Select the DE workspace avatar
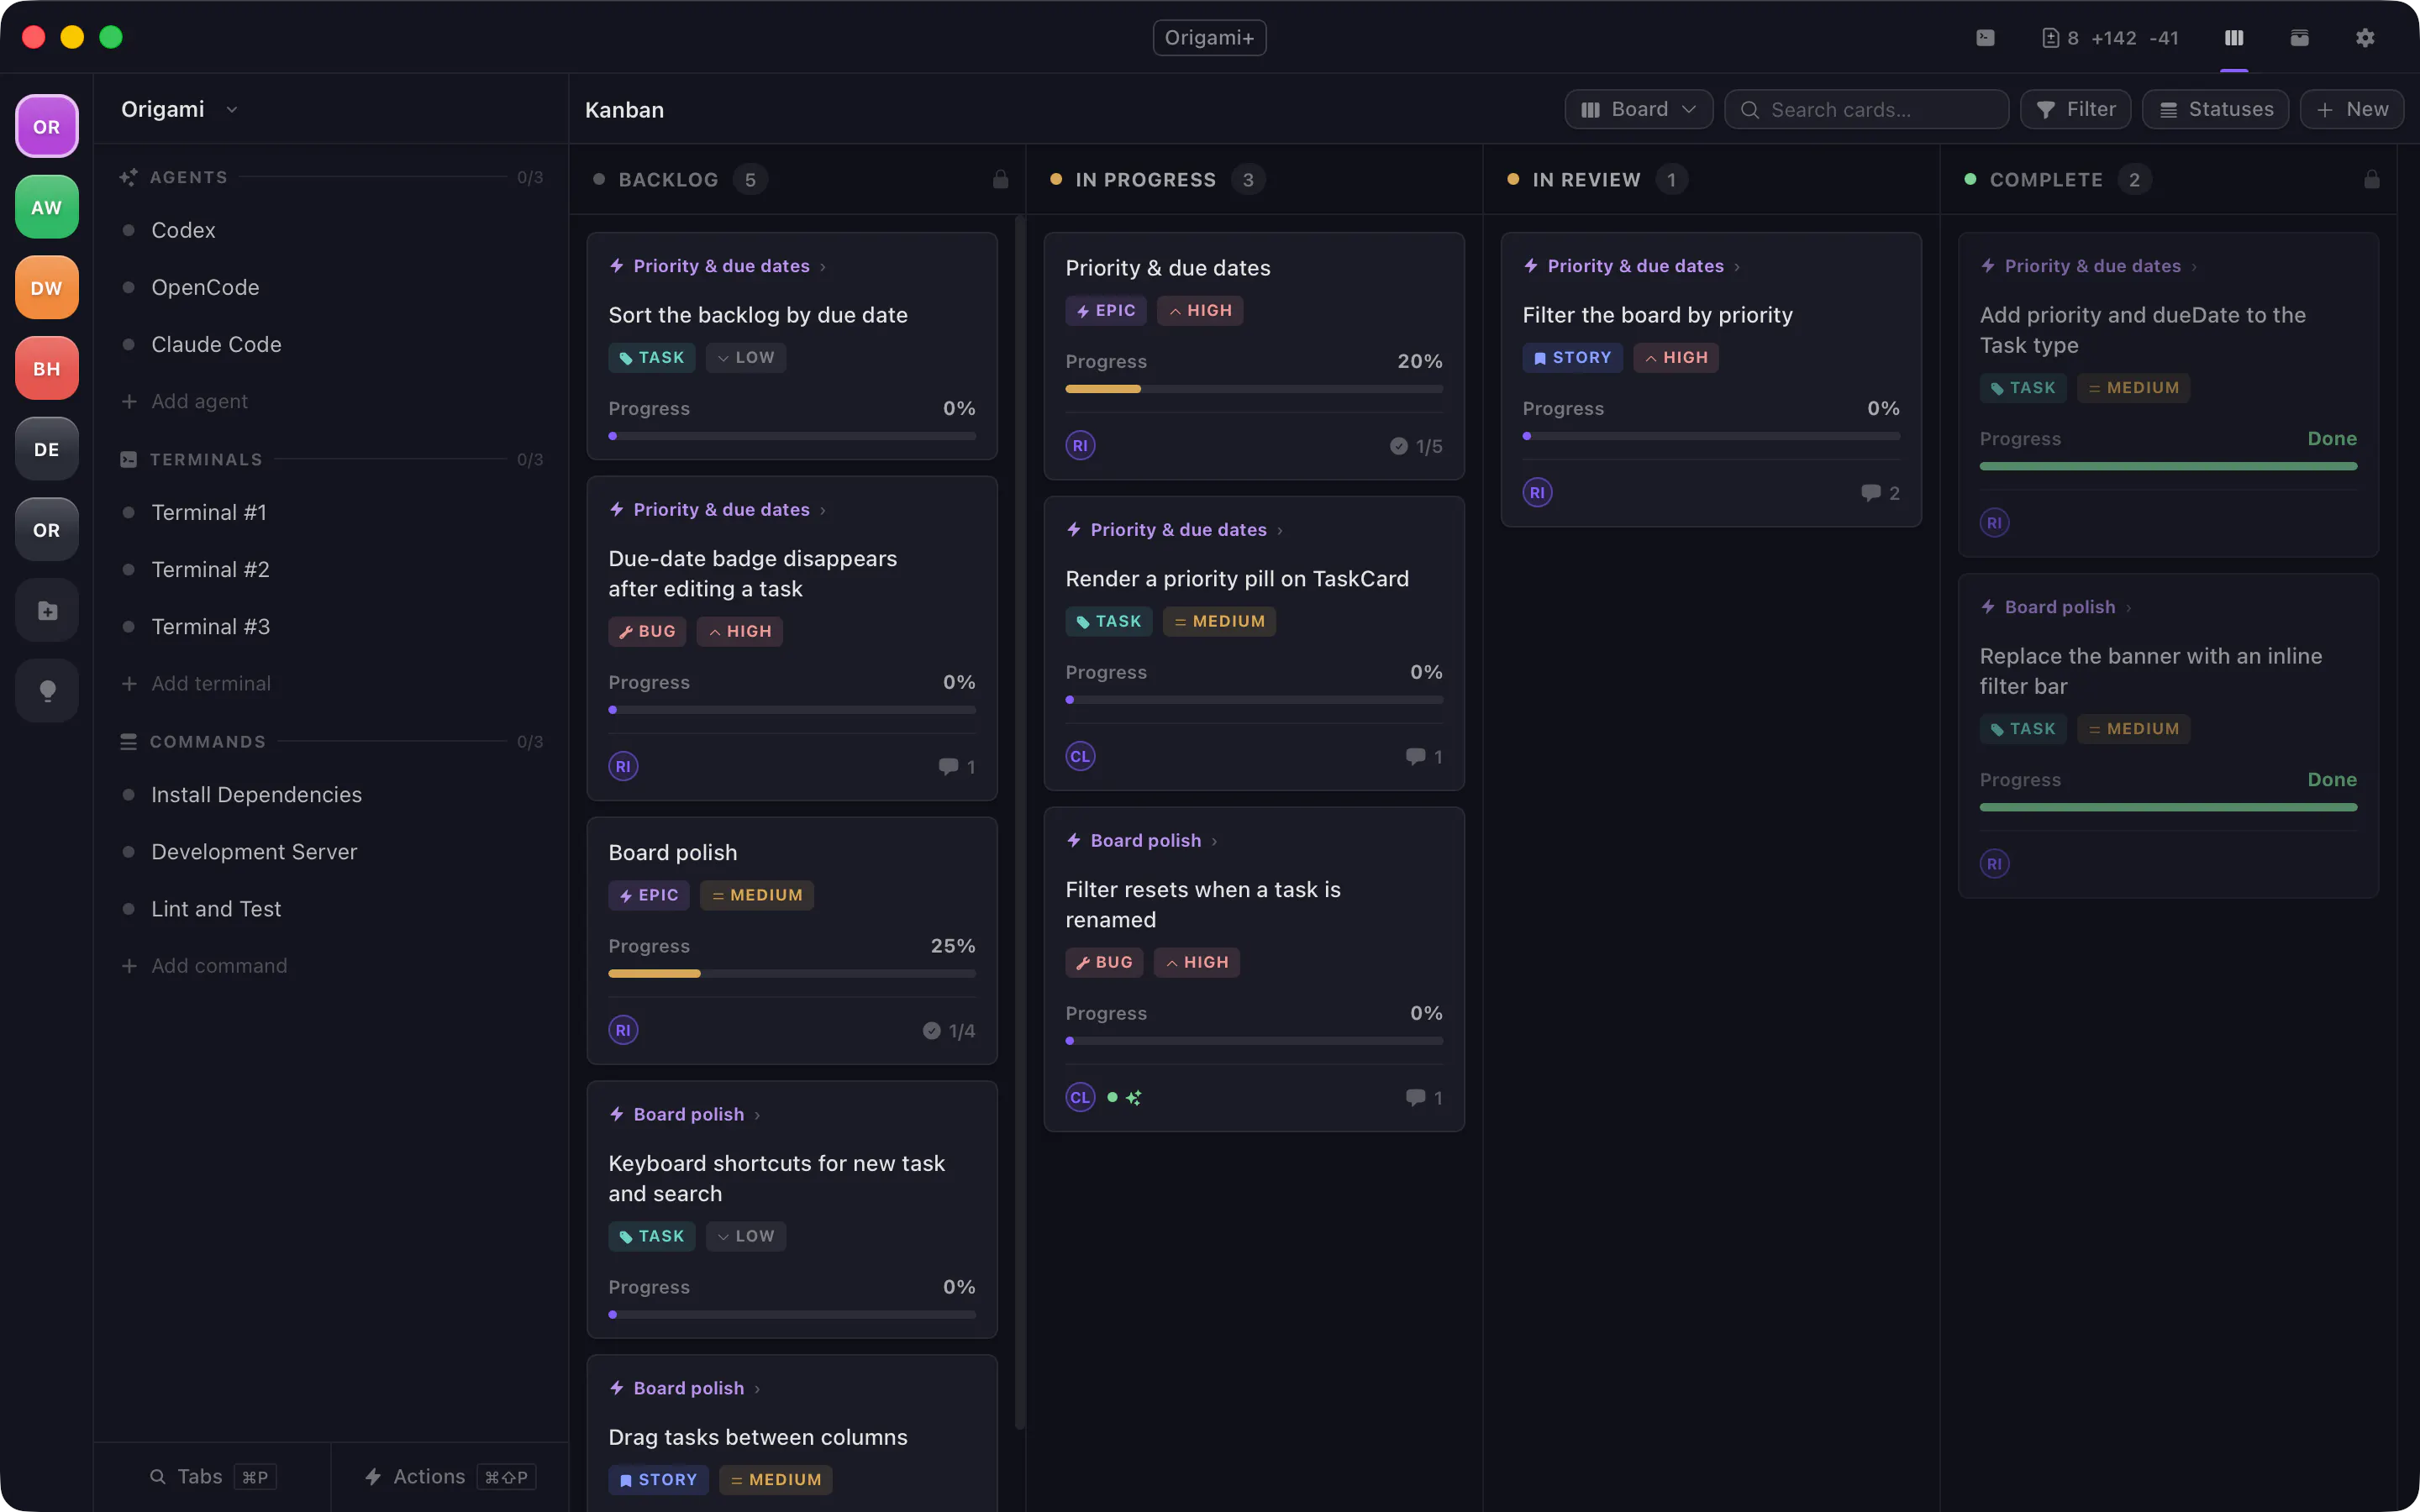The width and height of the screenshot is (2420, 1512). point(47,449)
